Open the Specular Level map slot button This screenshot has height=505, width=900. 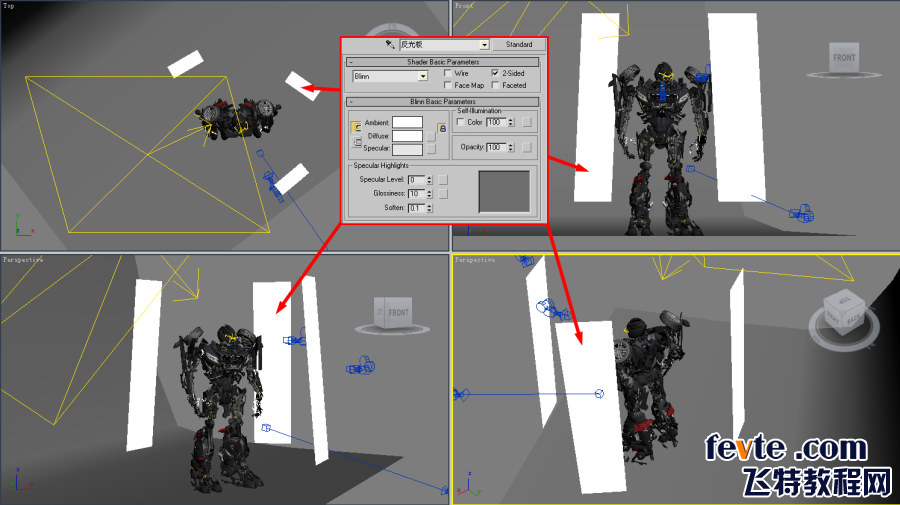point(443,180)
